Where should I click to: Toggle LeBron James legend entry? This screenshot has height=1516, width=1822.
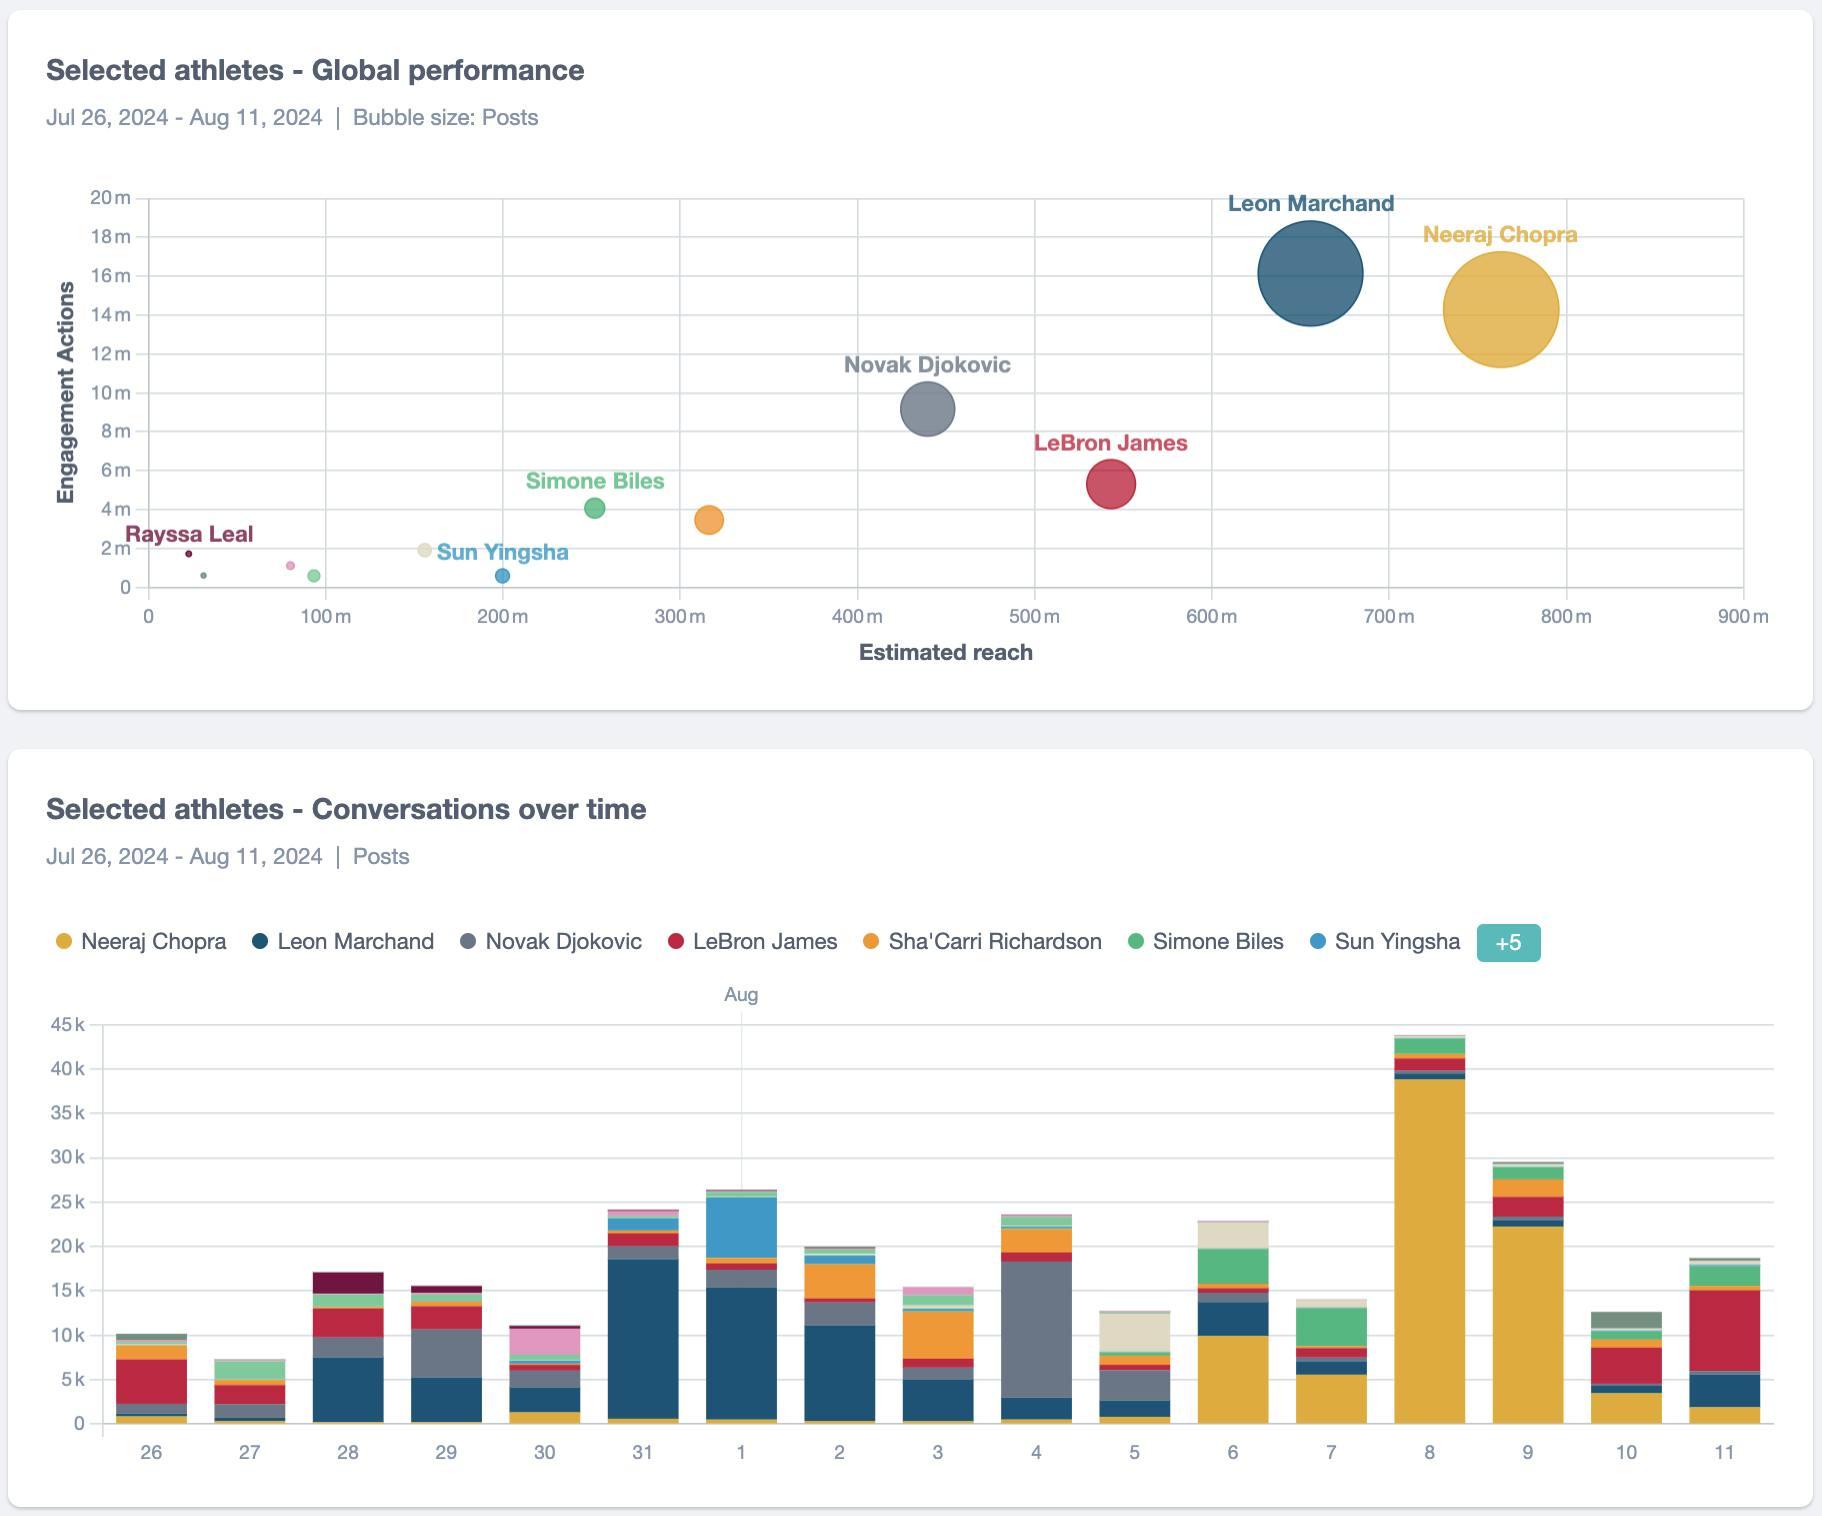[x=752, y=942]
